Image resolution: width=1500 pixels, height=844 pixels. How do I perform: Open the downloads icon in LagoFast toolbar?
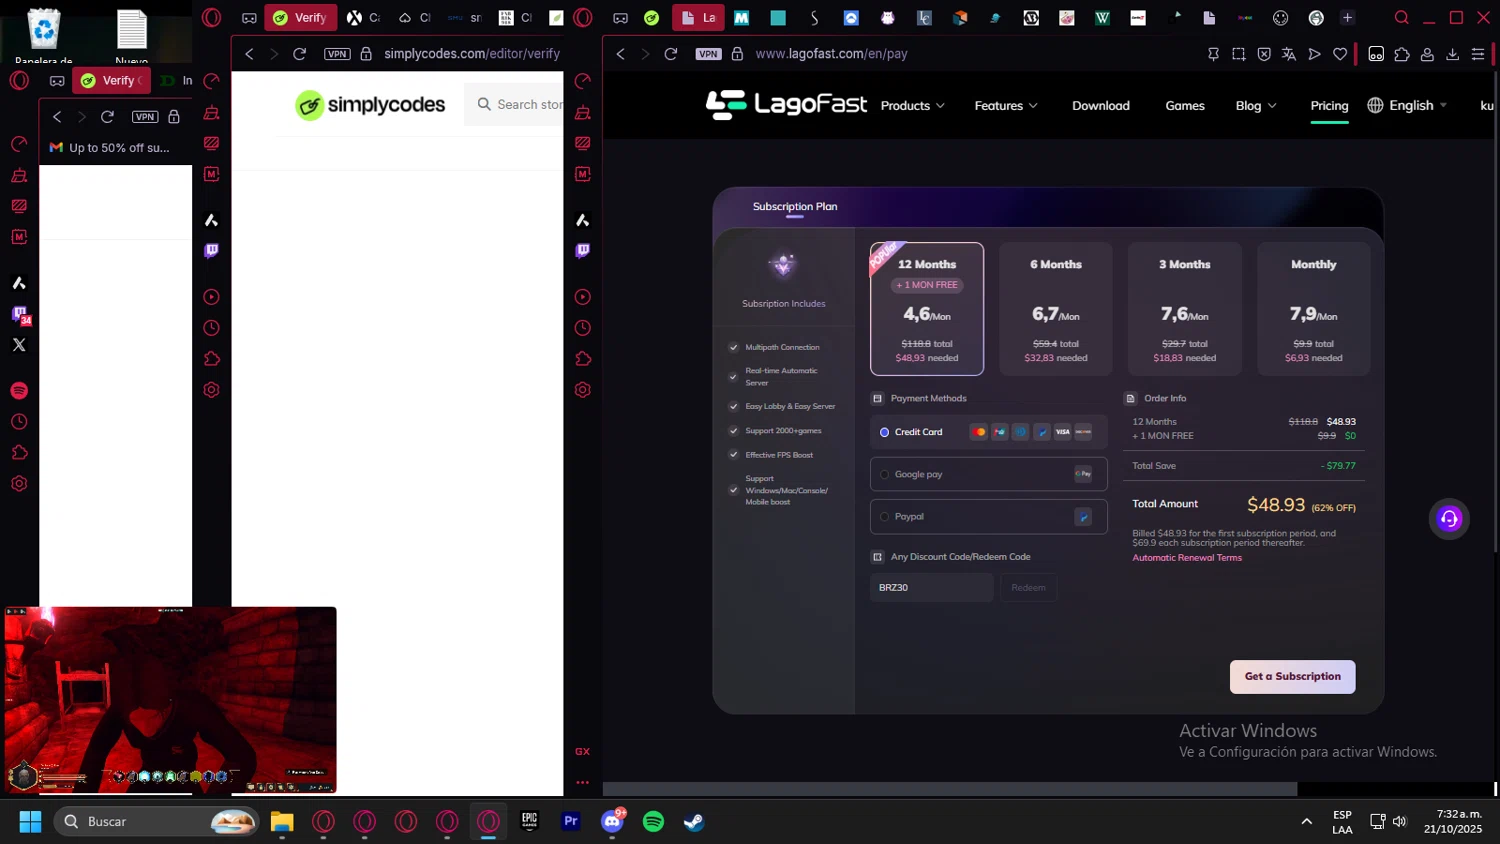click(1453, 54)
